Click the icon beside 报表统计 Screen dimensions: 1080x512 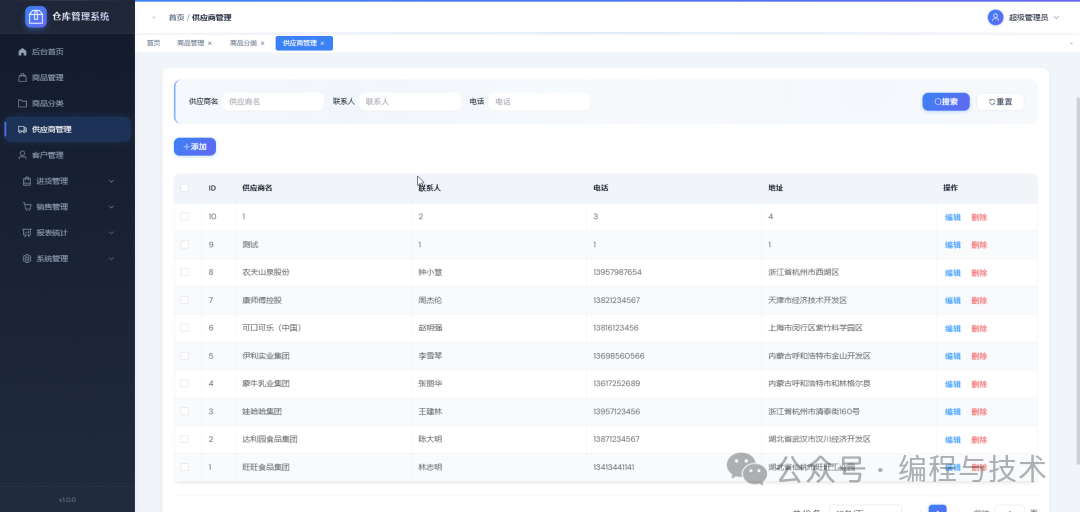point(27,233)
